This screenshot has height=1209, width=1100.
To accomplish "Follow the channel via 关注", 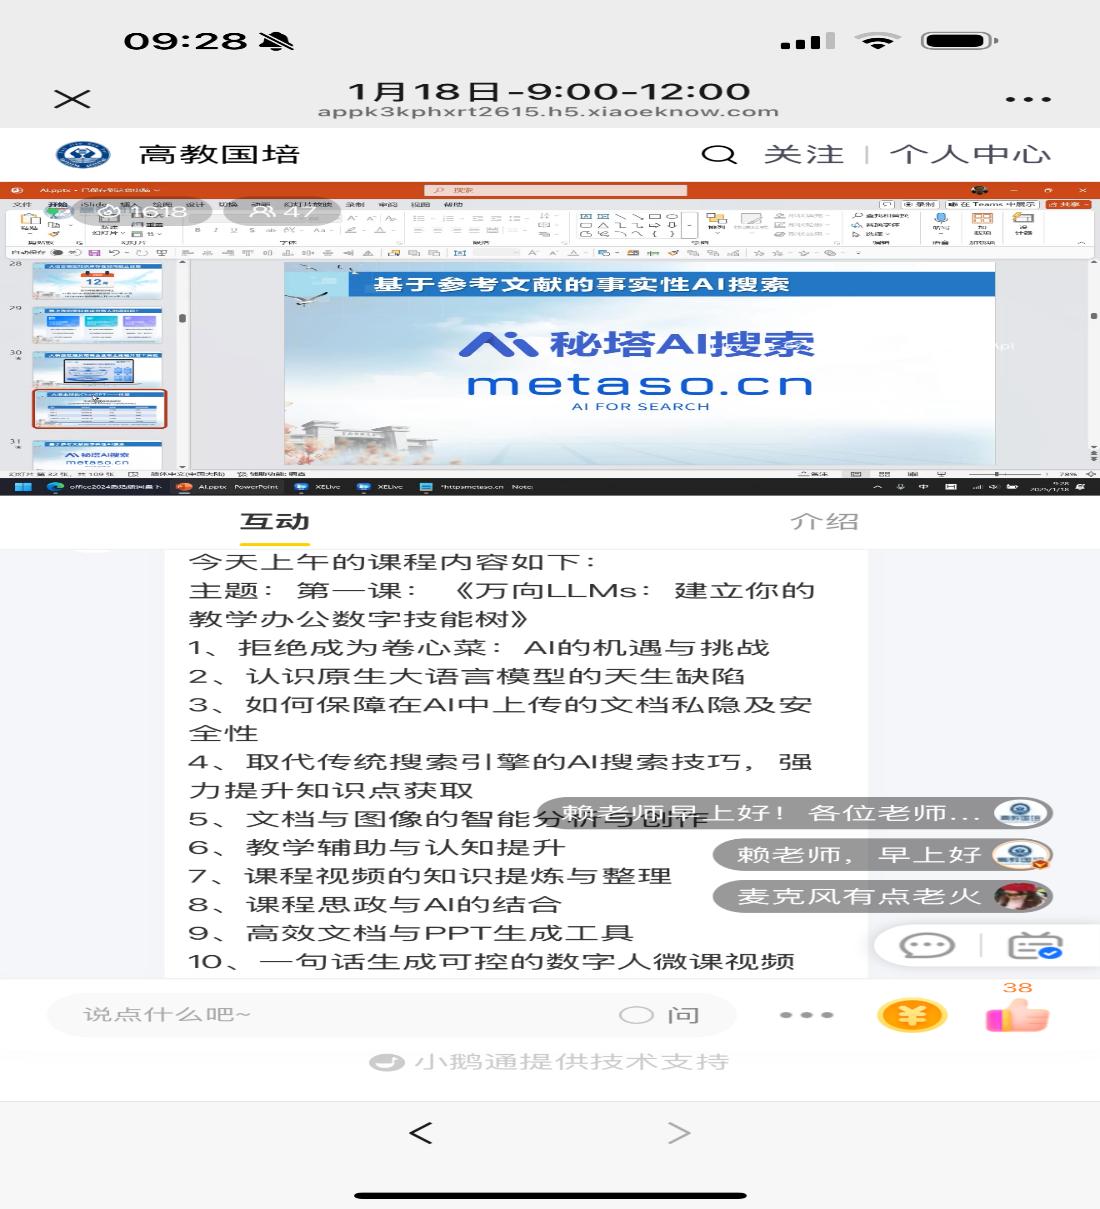I will pyautogui.click(x=804, y=154).
